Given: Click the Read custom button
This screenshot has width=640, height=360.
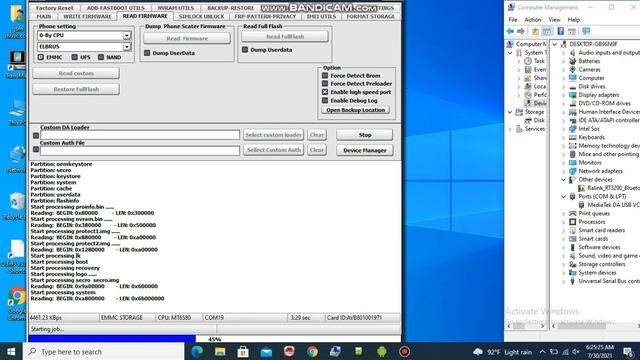Looking at the screenshot, I should (x=76, y=73).
